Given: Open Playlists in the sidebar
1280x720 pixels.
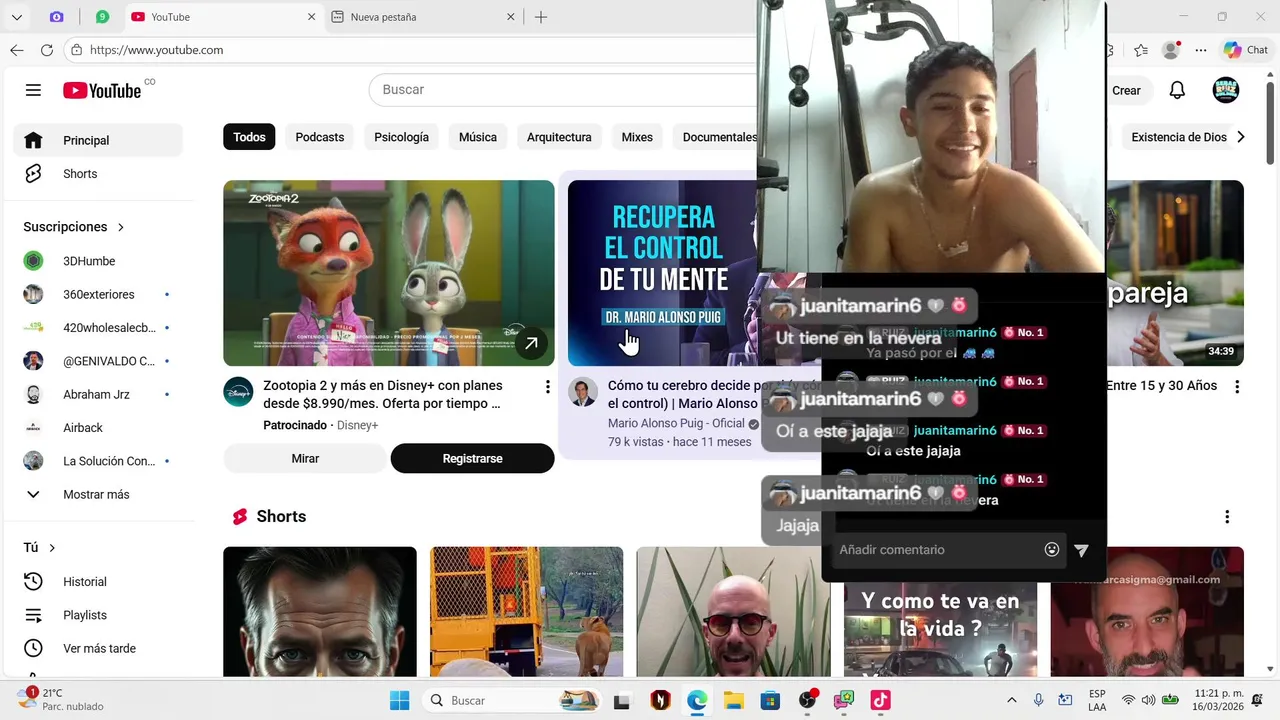Looking at the screenshot, I should 98,615.
